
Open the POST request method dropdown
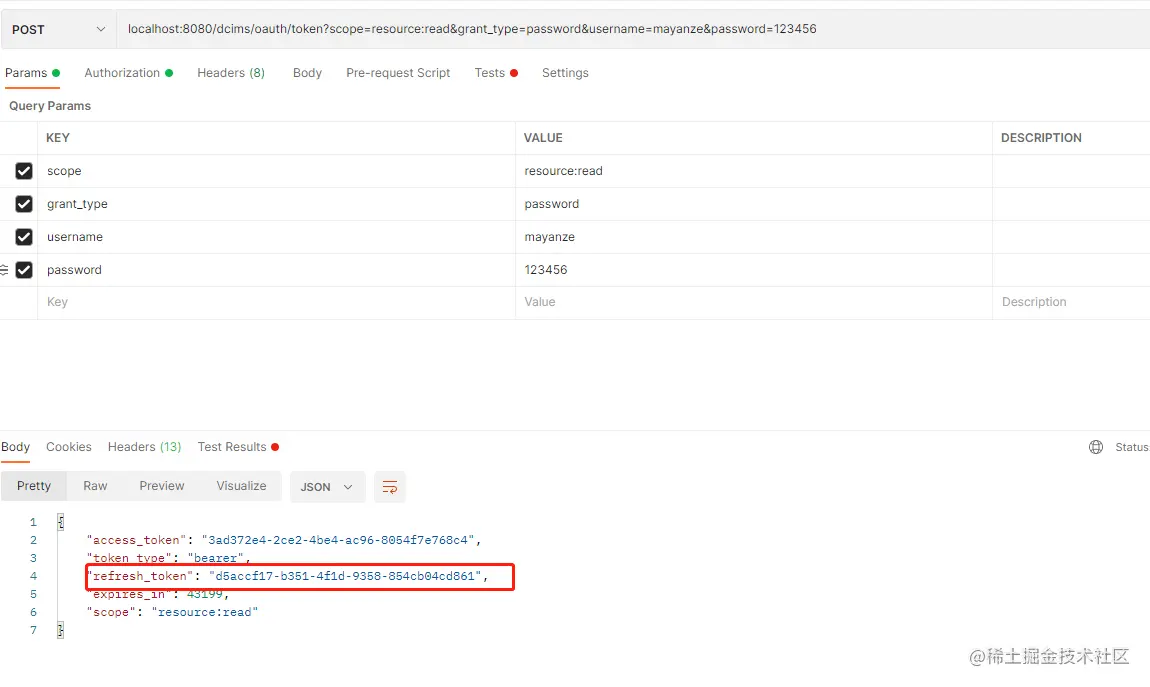click(x=58, y=29)
